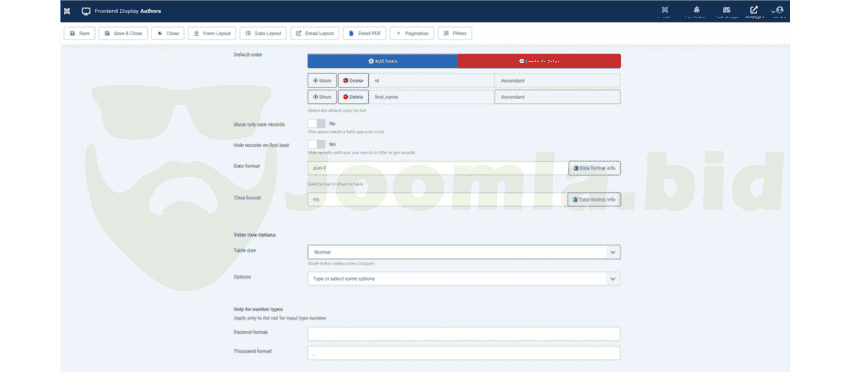Click the red button beside Add Items
Viewport: 850px width, 372px height.
coord(539,61)
